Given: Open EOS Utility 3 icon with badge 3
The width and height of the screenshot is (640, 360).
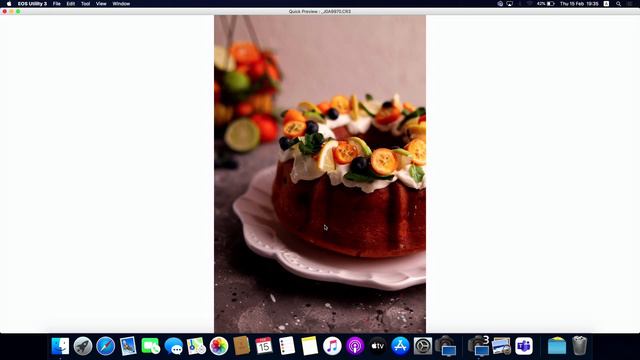Looking at the screenshot, I should [478, 346].
